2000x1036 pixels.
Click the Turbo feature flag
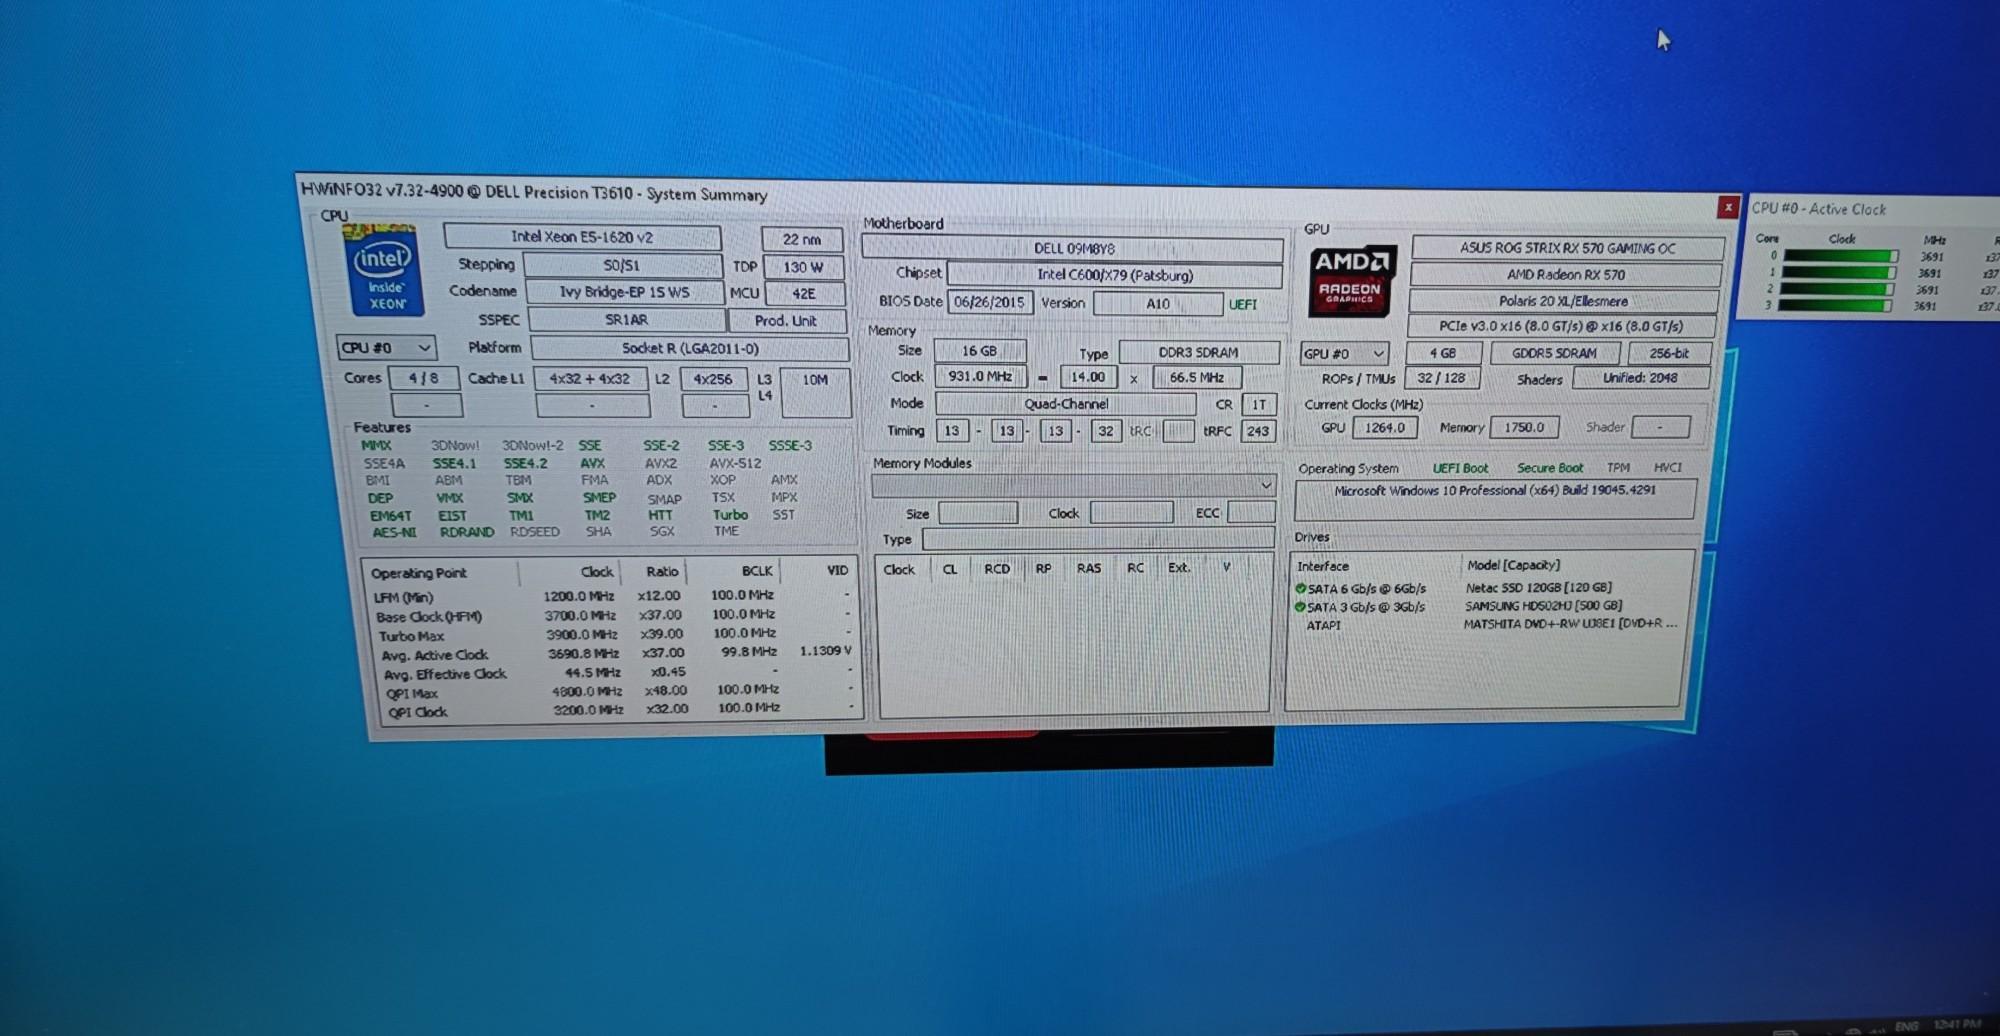pos(730,515)
